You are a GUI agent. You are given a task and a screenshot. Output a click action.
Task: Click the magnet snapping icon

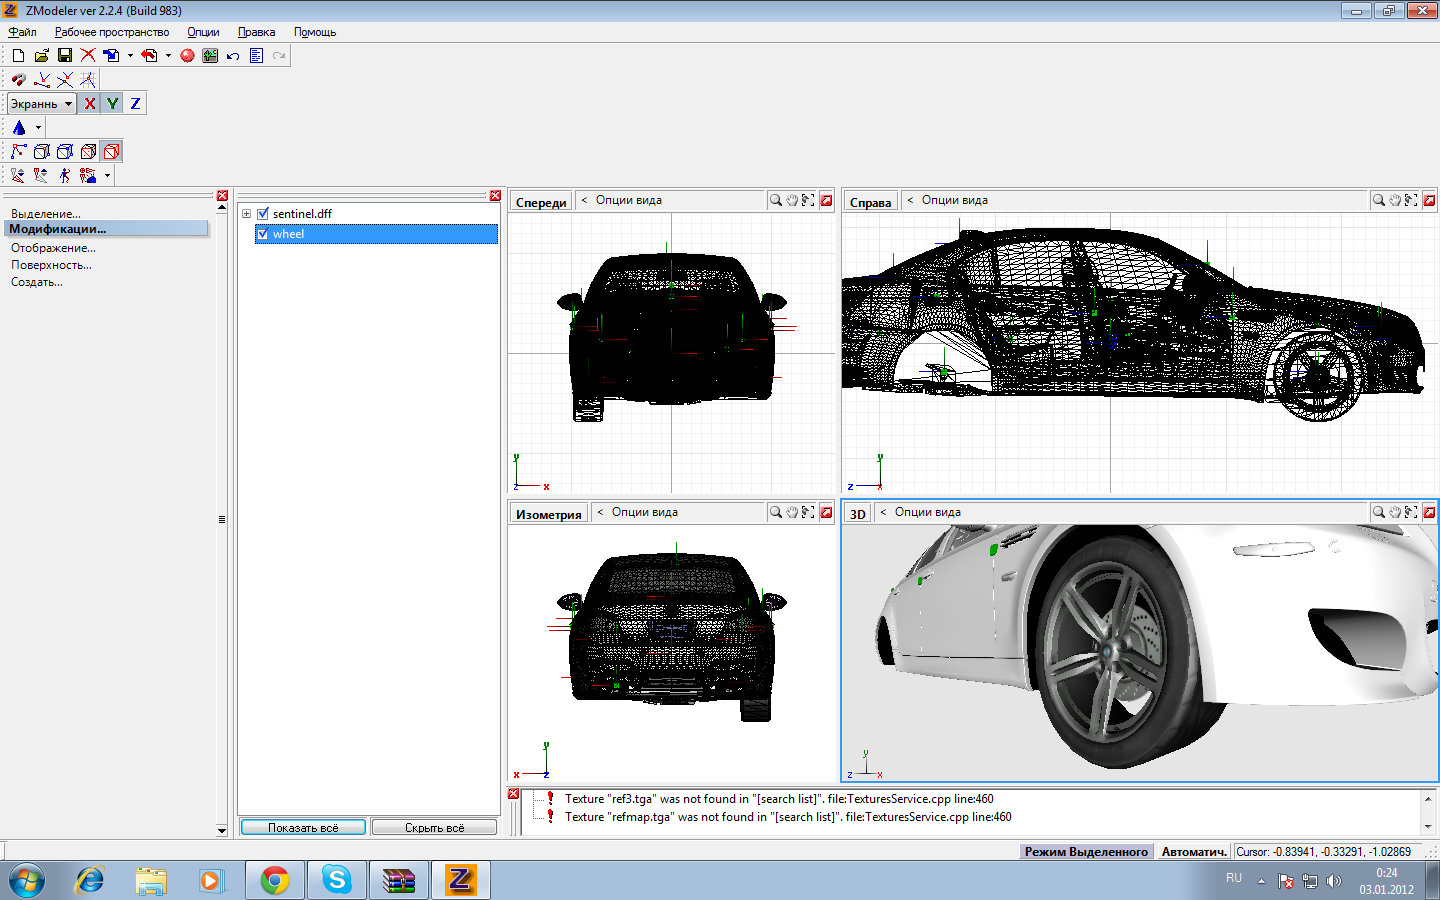(18, 80)
